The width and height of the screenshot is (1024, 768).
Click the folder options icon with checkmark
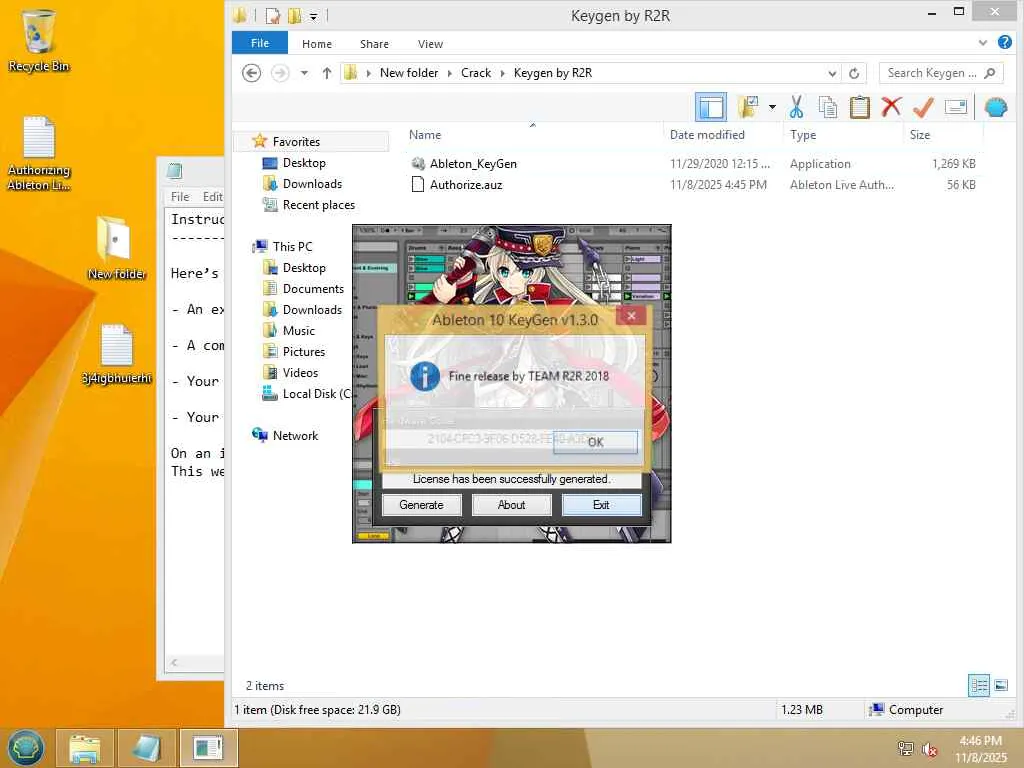pos(748,107)
